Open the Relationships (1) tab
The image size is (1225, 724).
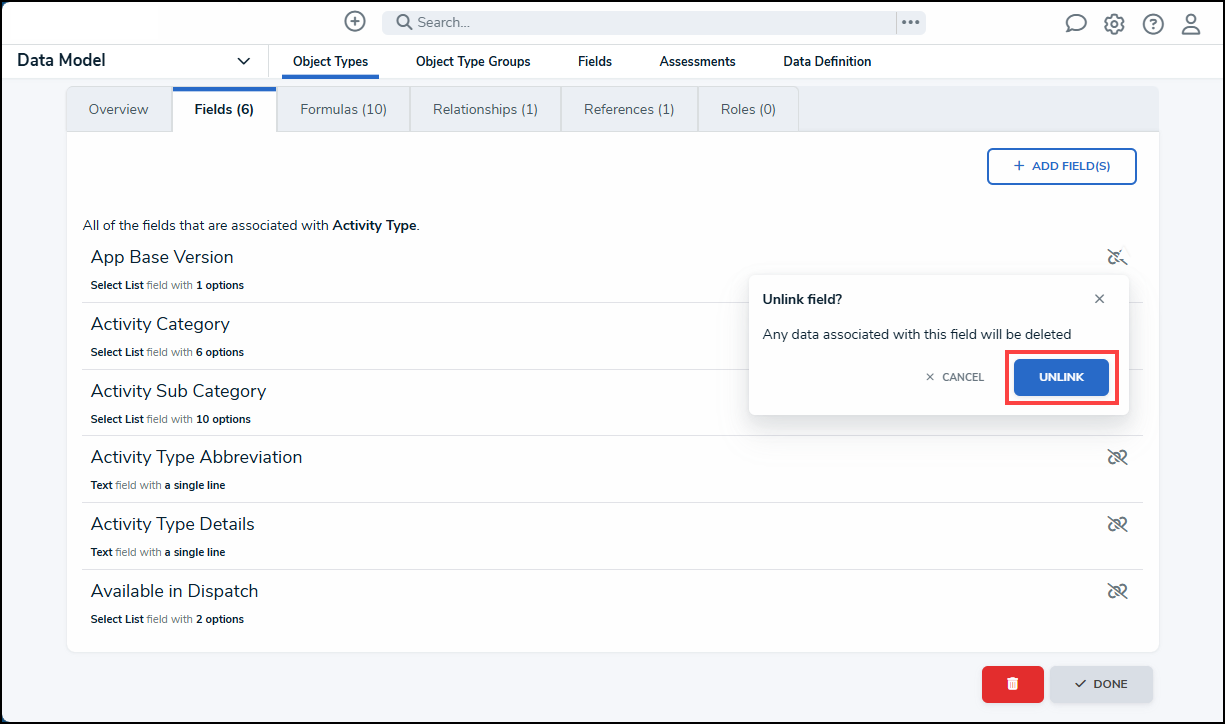click(x=485, y=109)
